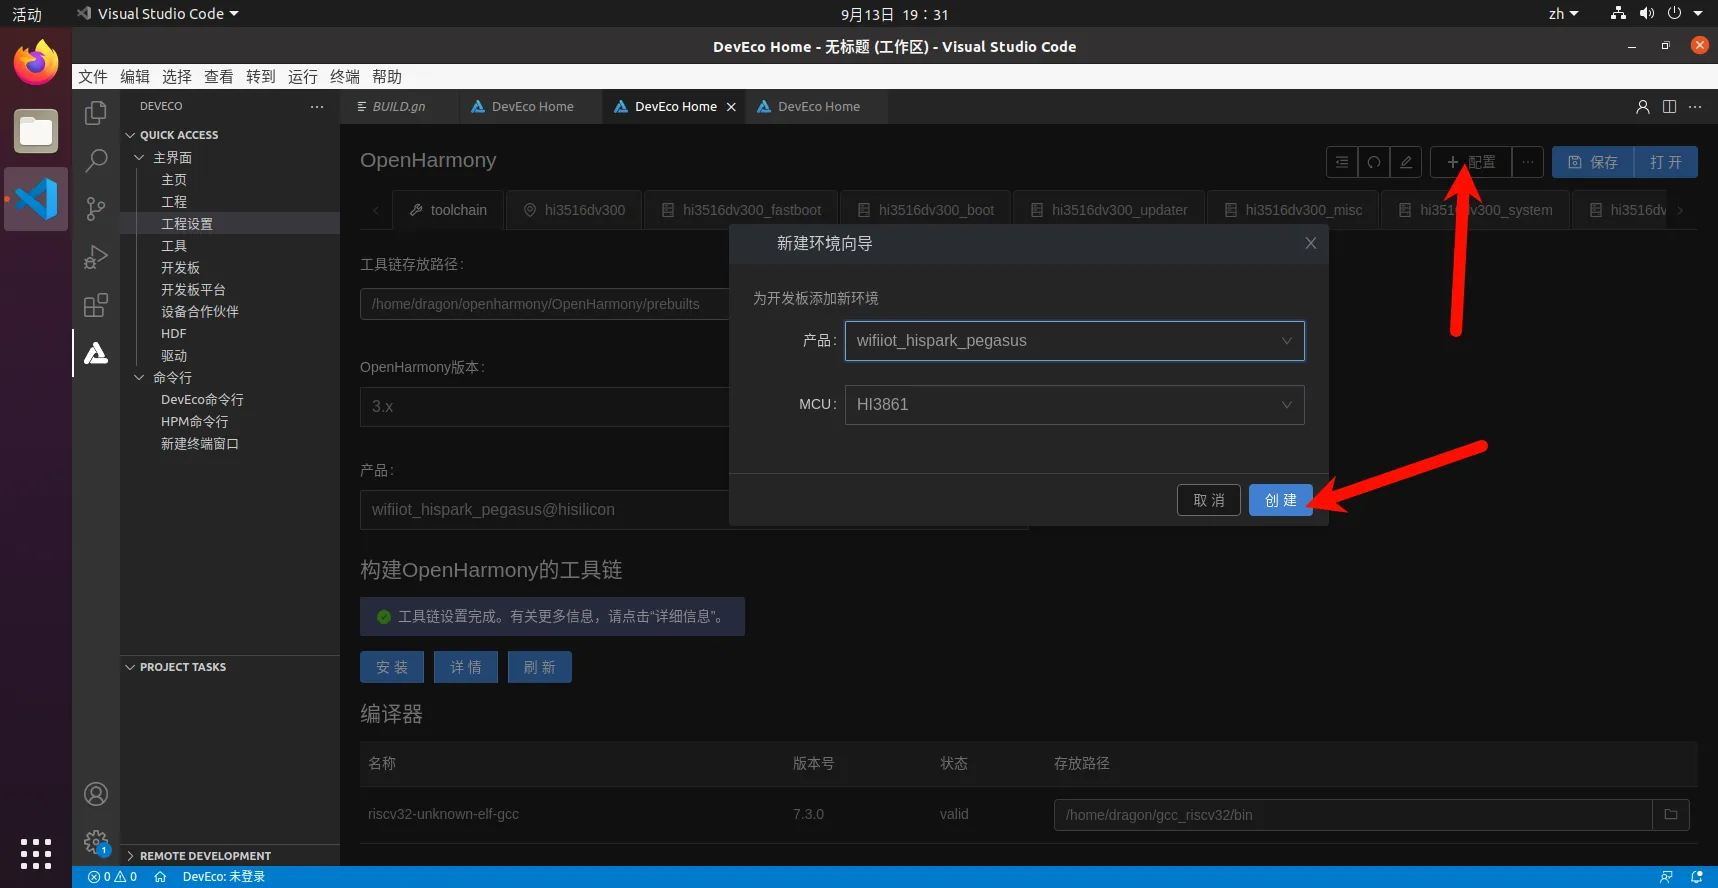This screenshot has height=888, width=1718.
Task: Open the Search view icon
Action: (96, 160)
